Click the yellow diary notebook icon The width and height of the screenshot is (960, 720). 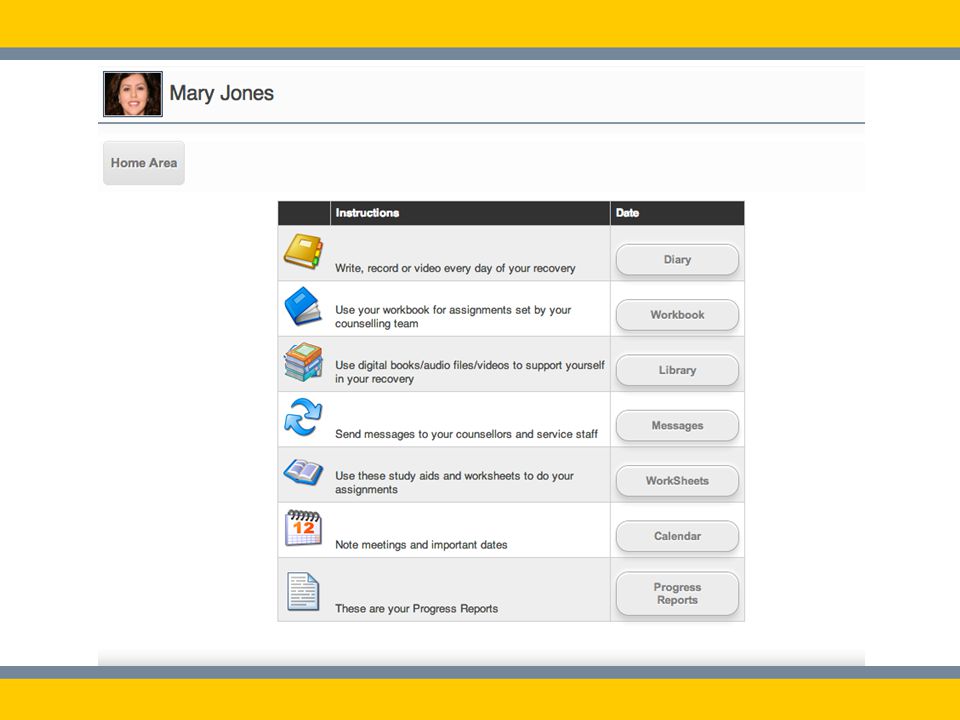(303, 251)
